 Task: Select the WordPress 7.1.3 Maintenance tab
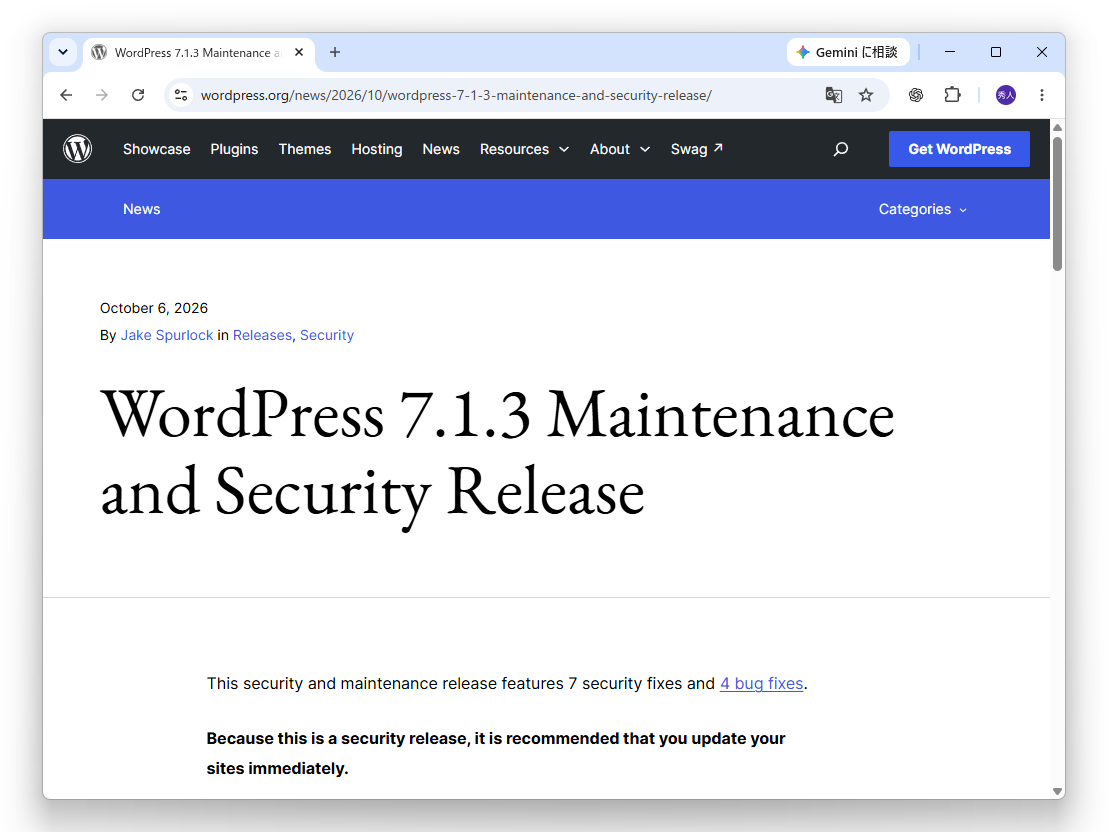coord(198,53)
